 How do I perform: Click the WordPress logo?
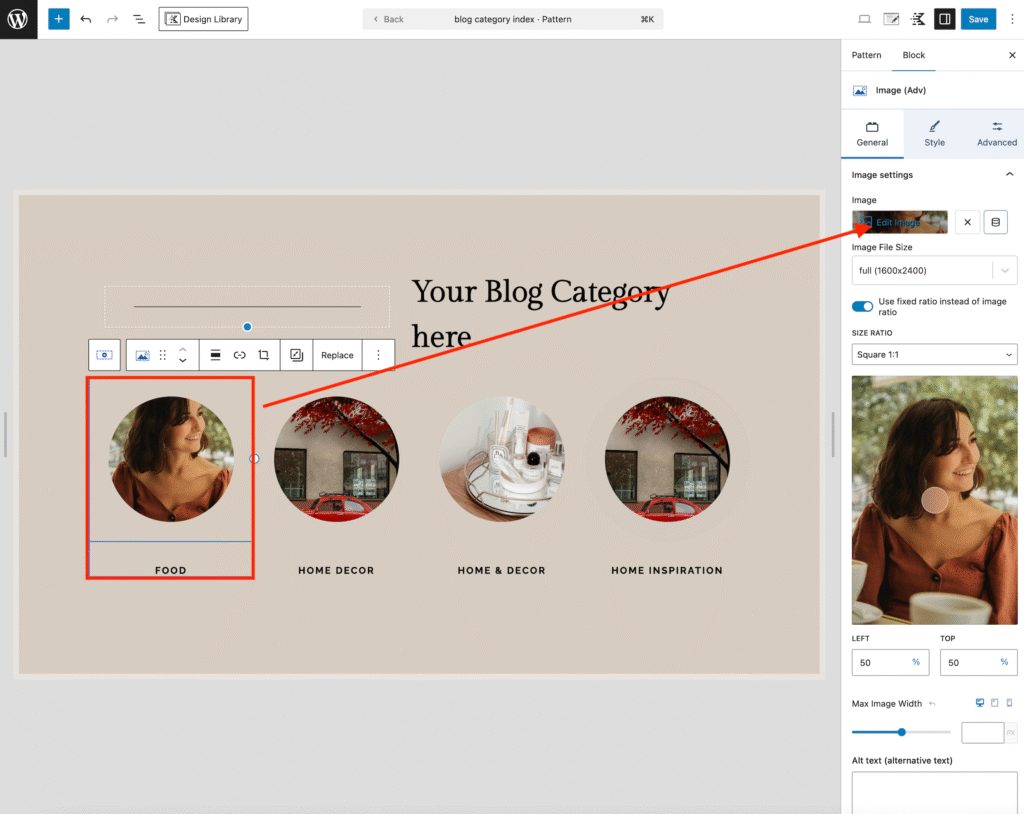click(18, 19)
